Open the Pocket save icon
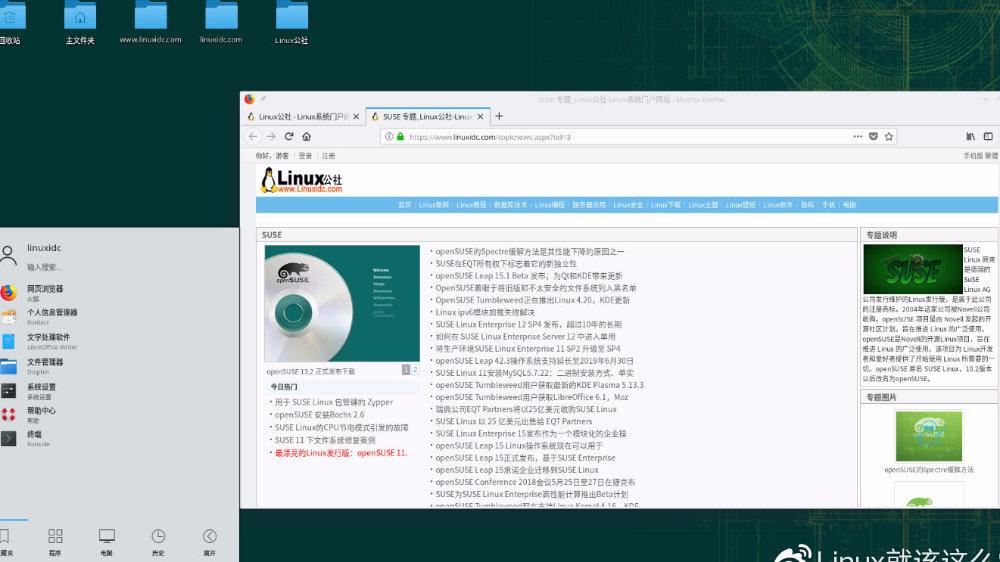The width and height of the screenshot is (1000, 562). pos(873,137)
